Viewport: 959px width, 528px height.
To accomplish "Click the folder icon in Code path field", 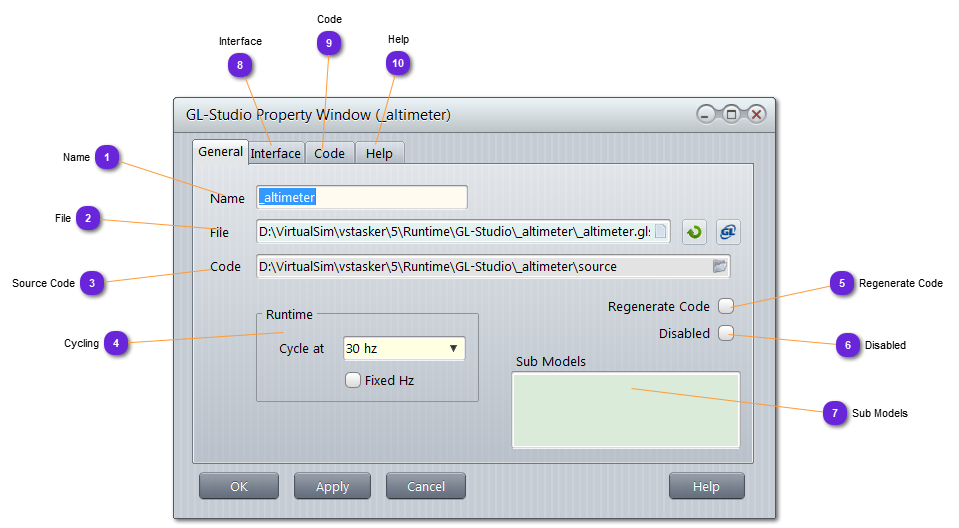I will (x=719, y=266).
